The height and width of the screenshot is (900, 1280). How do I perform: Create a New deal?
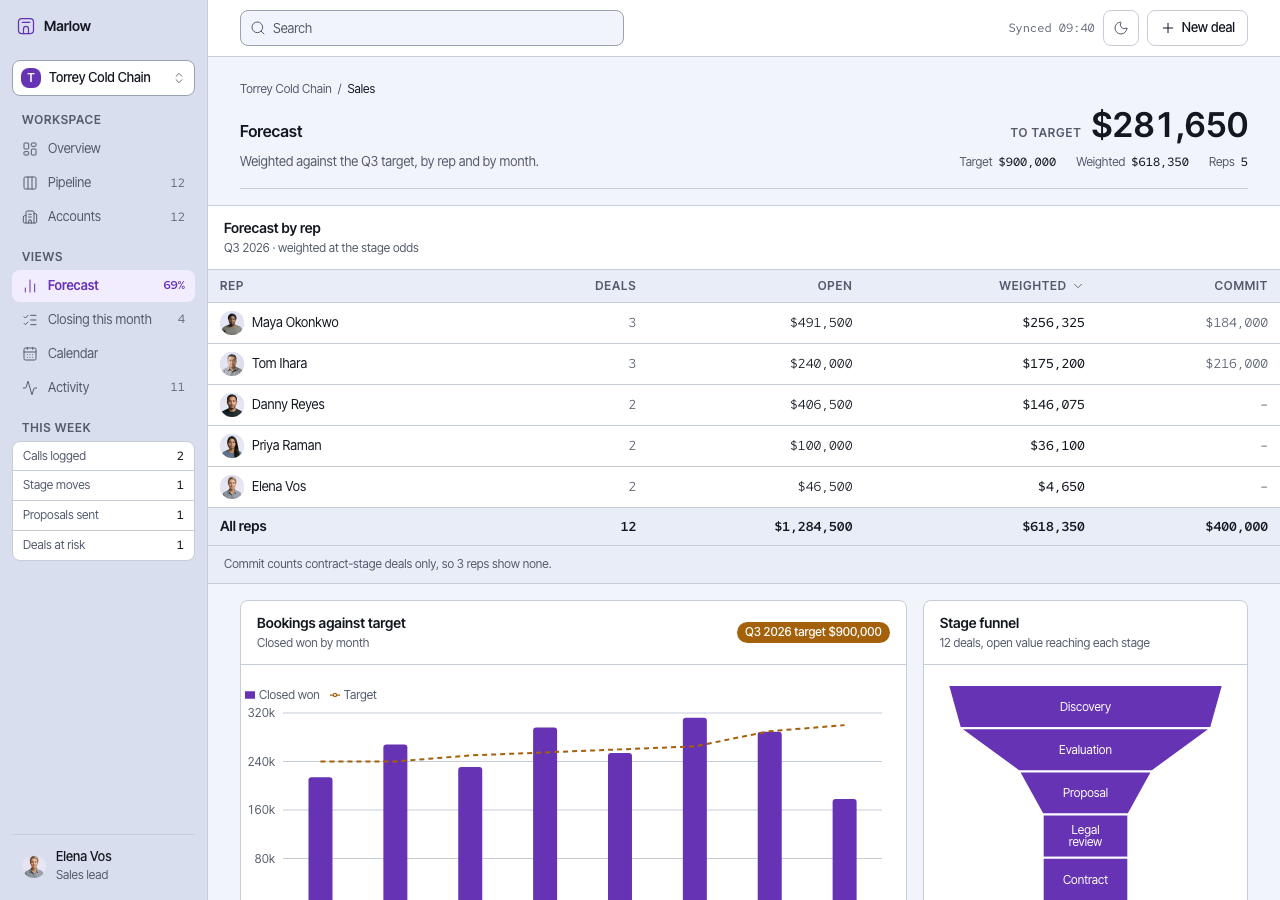(1197, 28)
